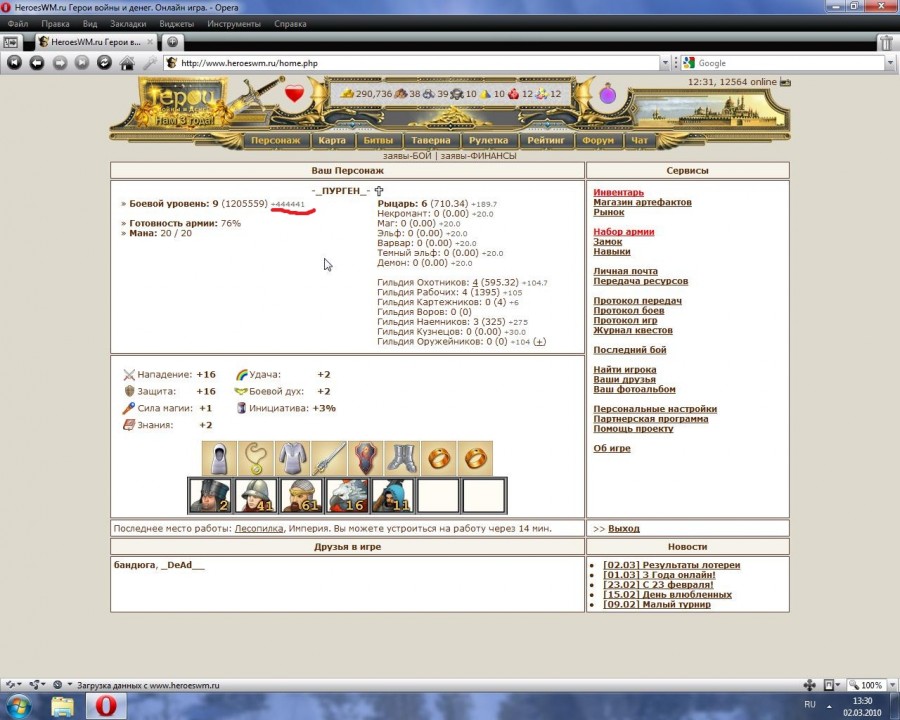Image resolution: width=900 pixels, height=720 pixels.
Task: Select army unit with count 2
Action: (210, 495)
